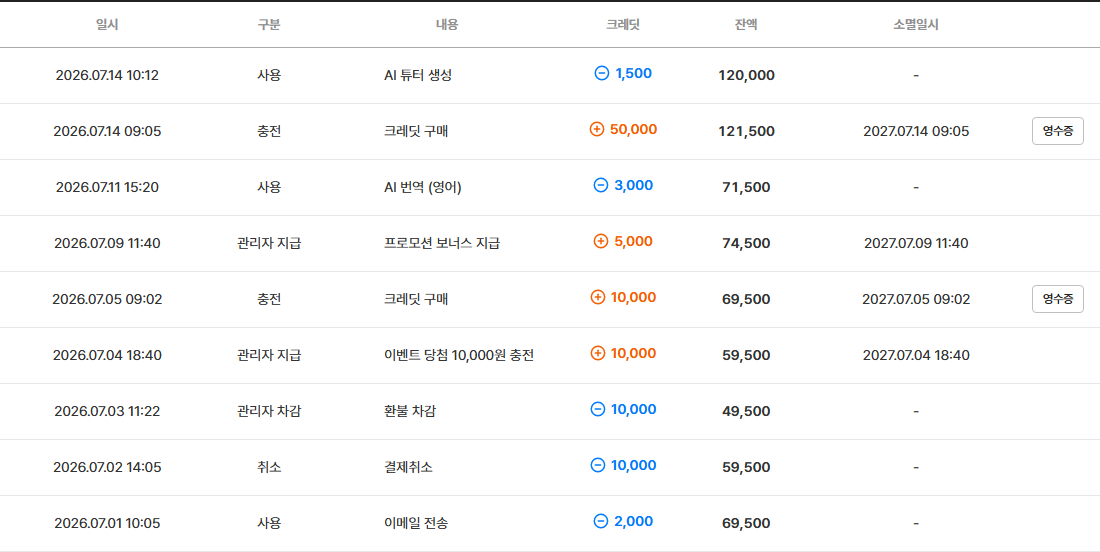This screenshot has width=1100, height=552.
Task: Click the minus icon beside 1,500
Action: click(601, 74)
